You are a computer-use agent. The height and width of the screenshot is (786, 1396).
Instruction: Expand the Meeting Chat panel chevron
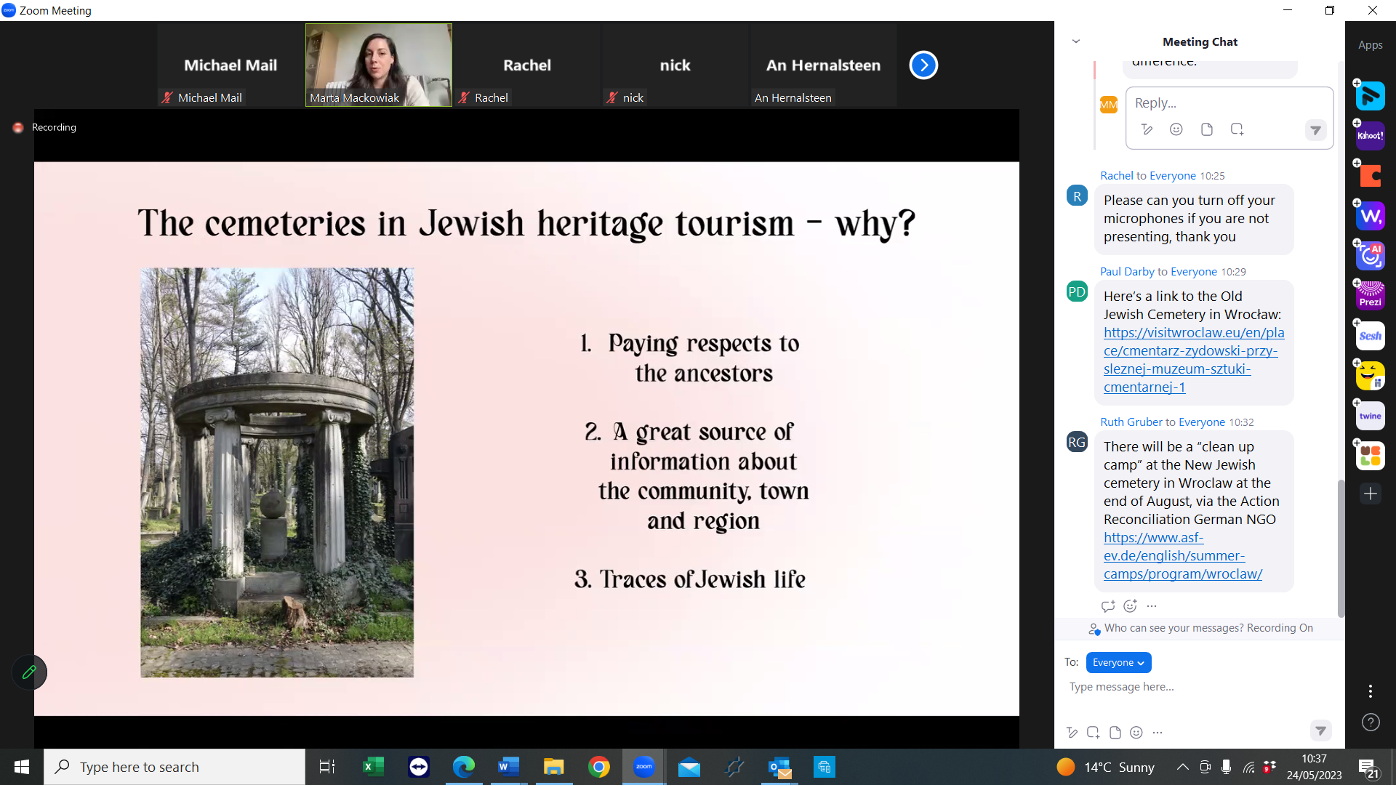coord(1075,41)
